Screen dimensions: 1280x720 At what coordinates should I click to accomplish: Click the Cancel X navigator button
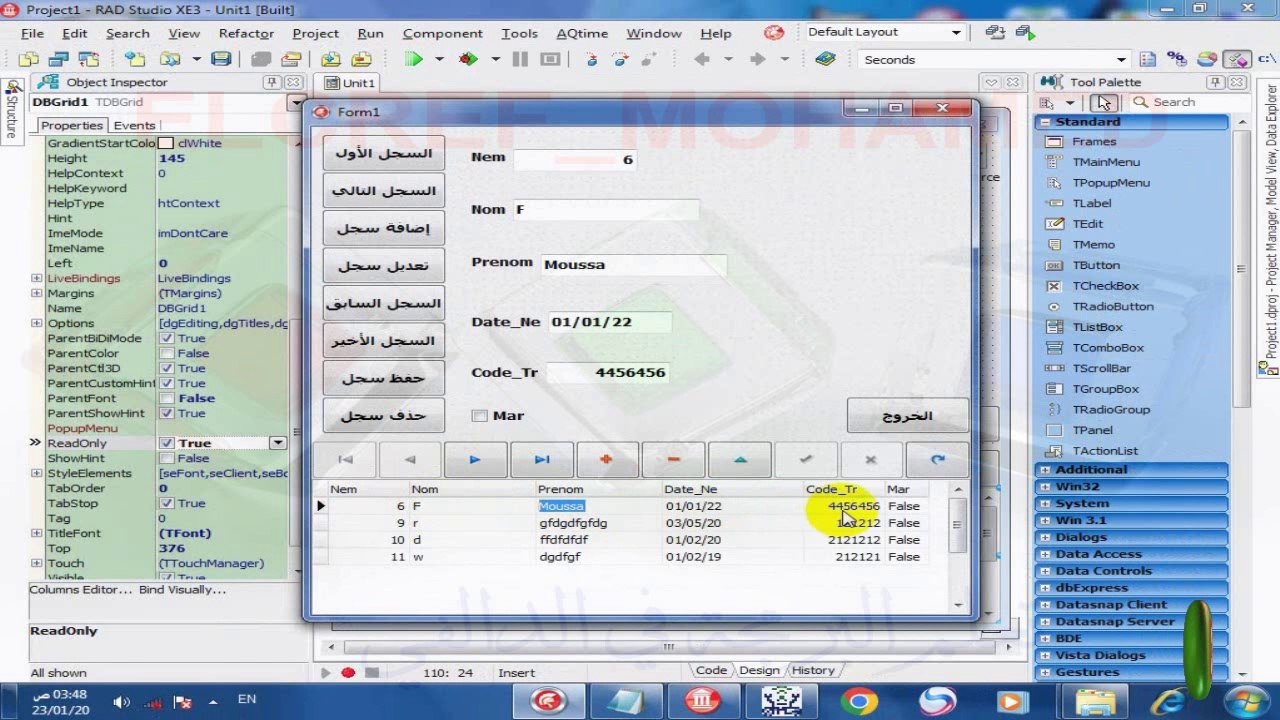870,459
